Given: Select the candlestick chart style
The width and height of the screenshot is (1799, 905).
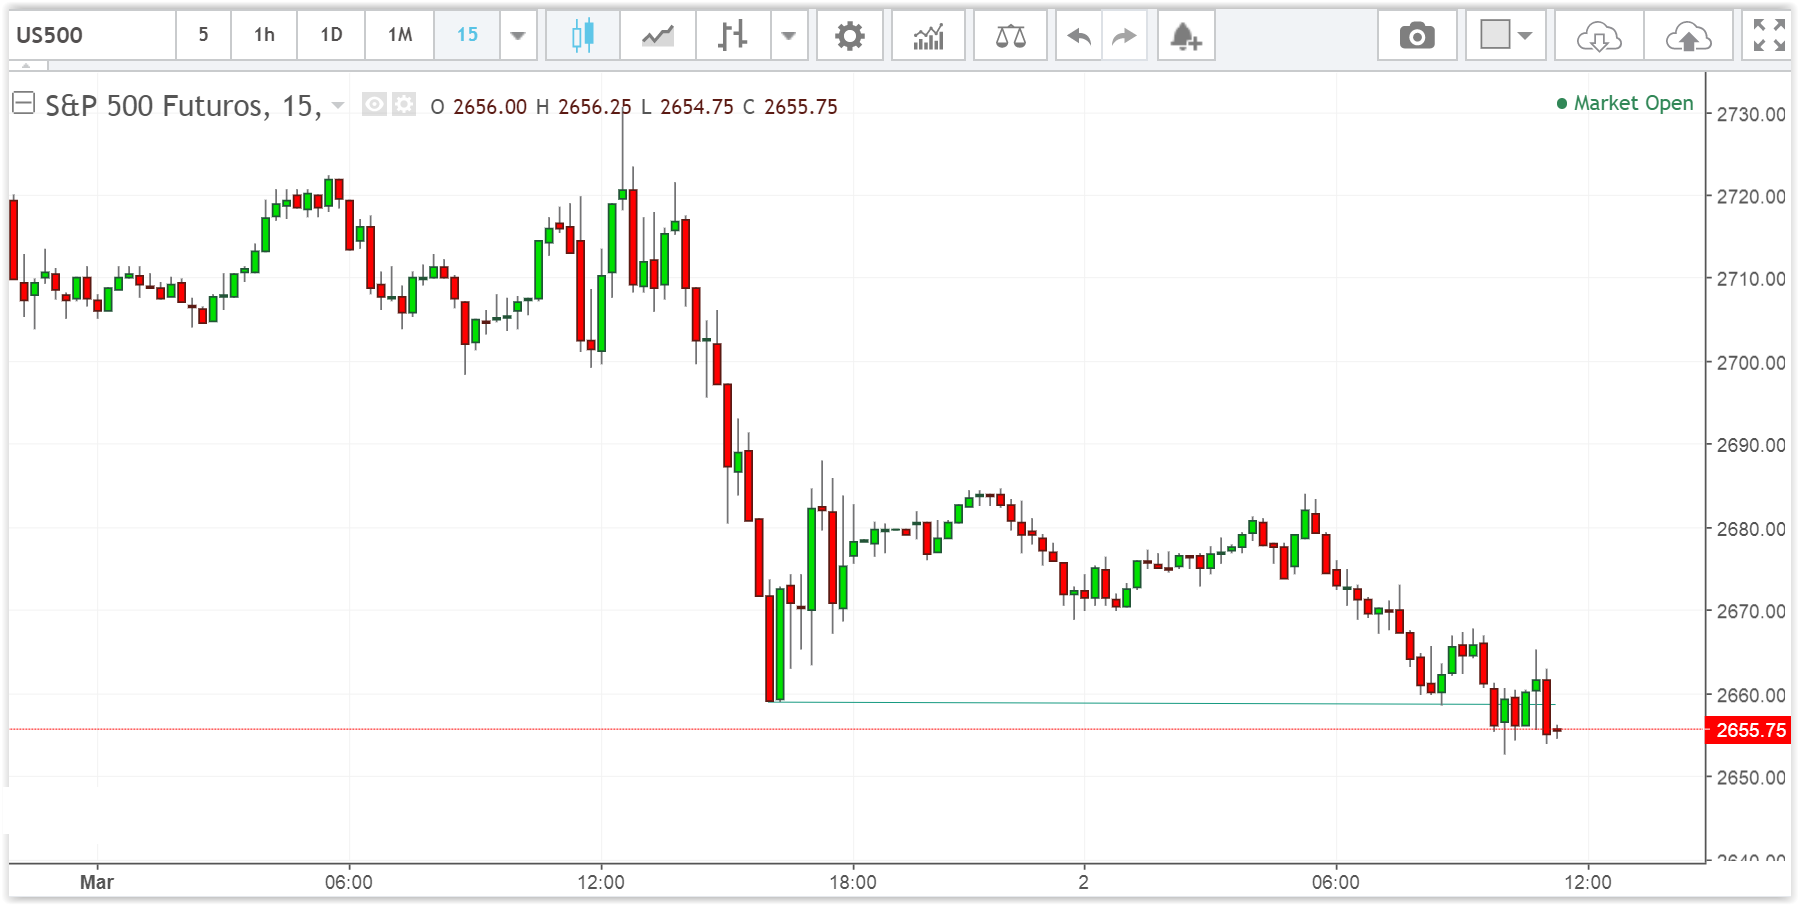Looking at the screenshot, I should click(582, 36).
